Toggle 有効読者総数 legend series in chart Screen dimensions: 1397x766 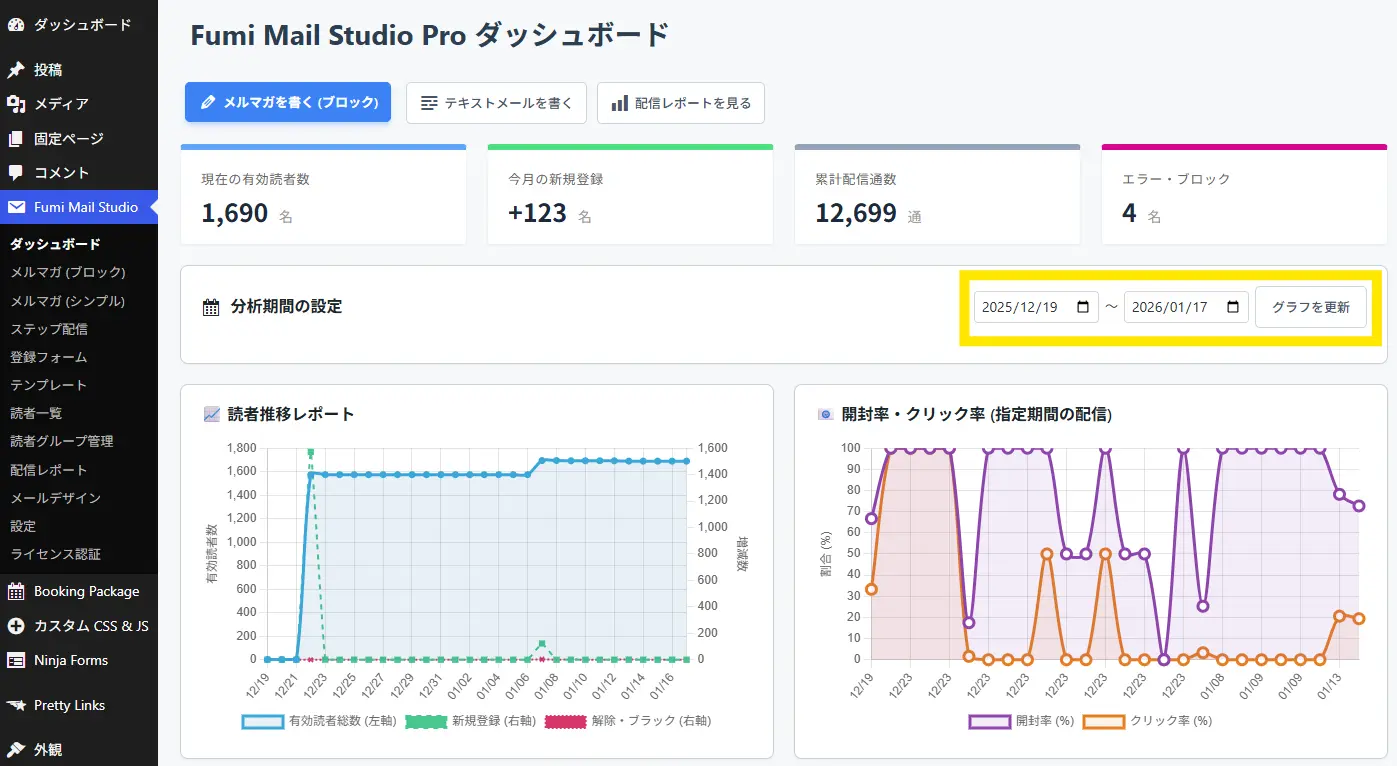[x=263, y=720]
